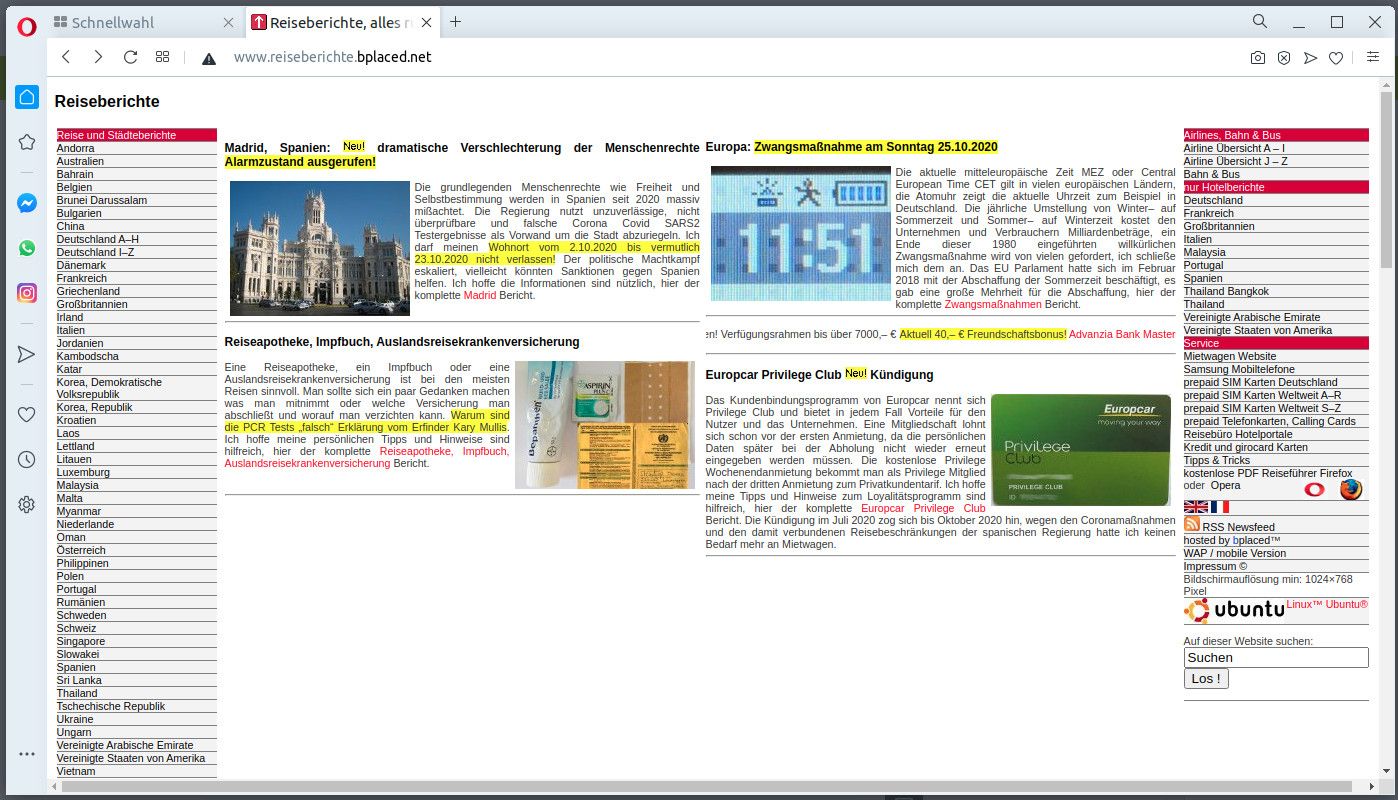The height and width of the screenshot is (800, 1398).
Task: Search in tabs magnifier icon
Action: pyautogui.click(x=1260, y=21)
